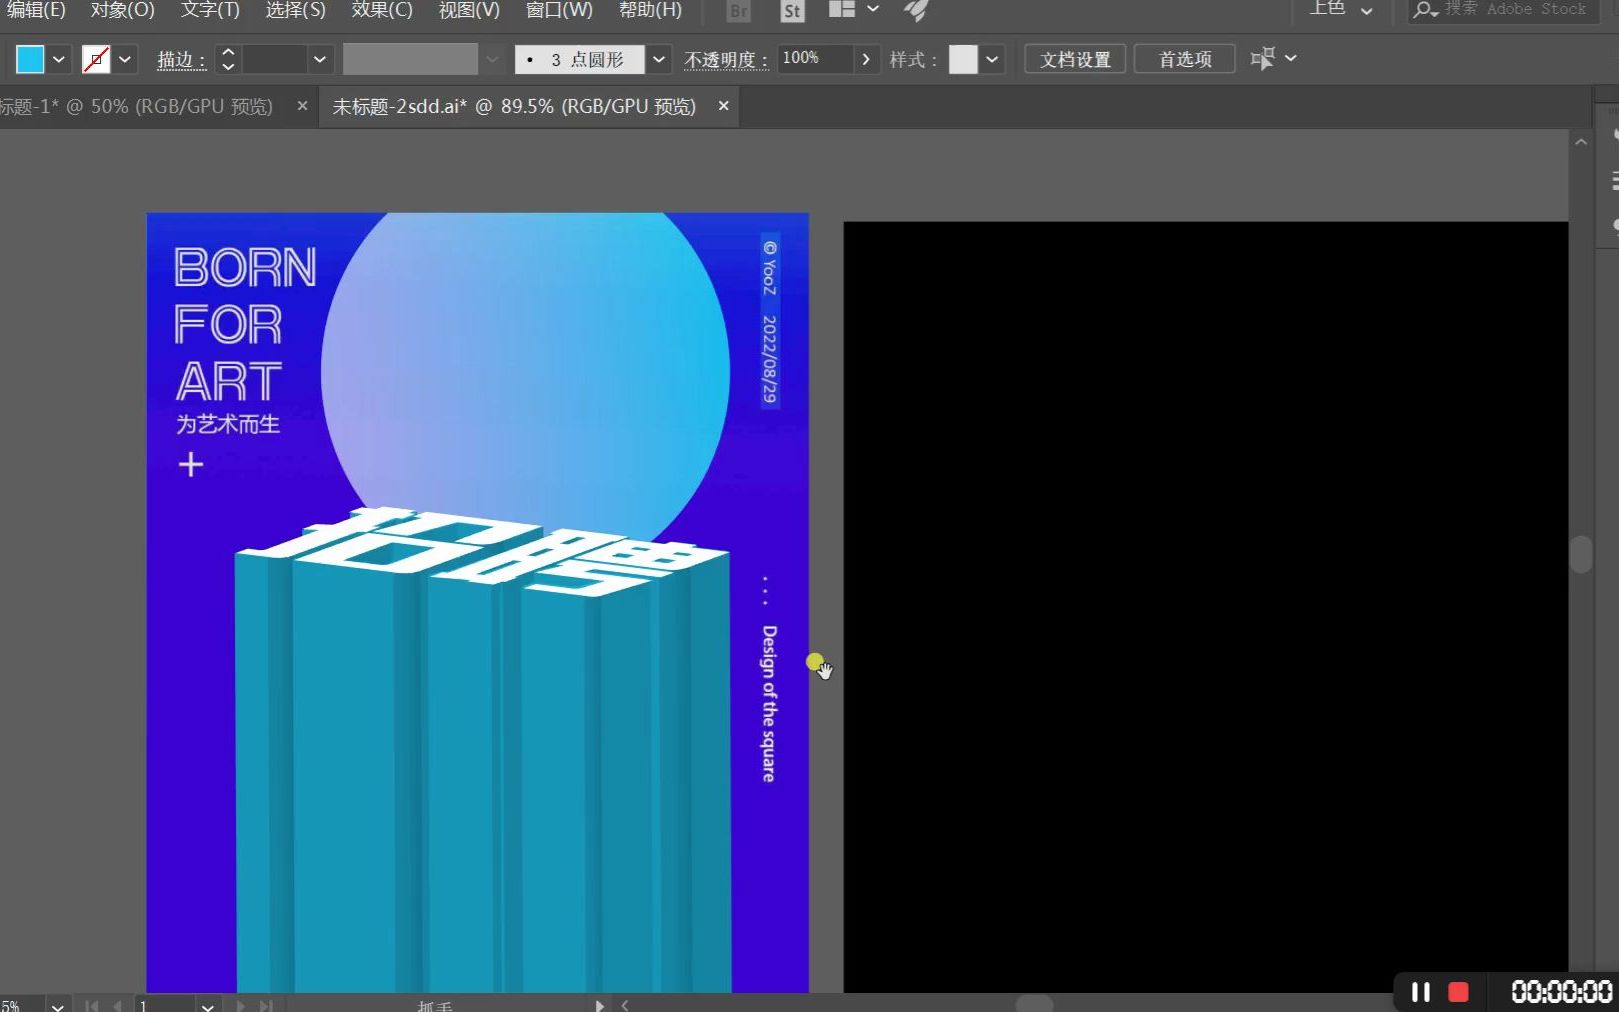Expand the stroke color dropdown arrow
Viewport: 1619px width, 1012px height.
point(125,59)
